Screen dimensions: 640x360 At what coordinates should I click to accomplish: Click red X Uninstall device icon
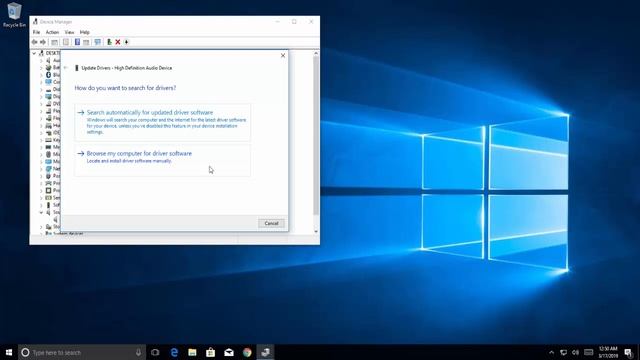tap(118, 42)
